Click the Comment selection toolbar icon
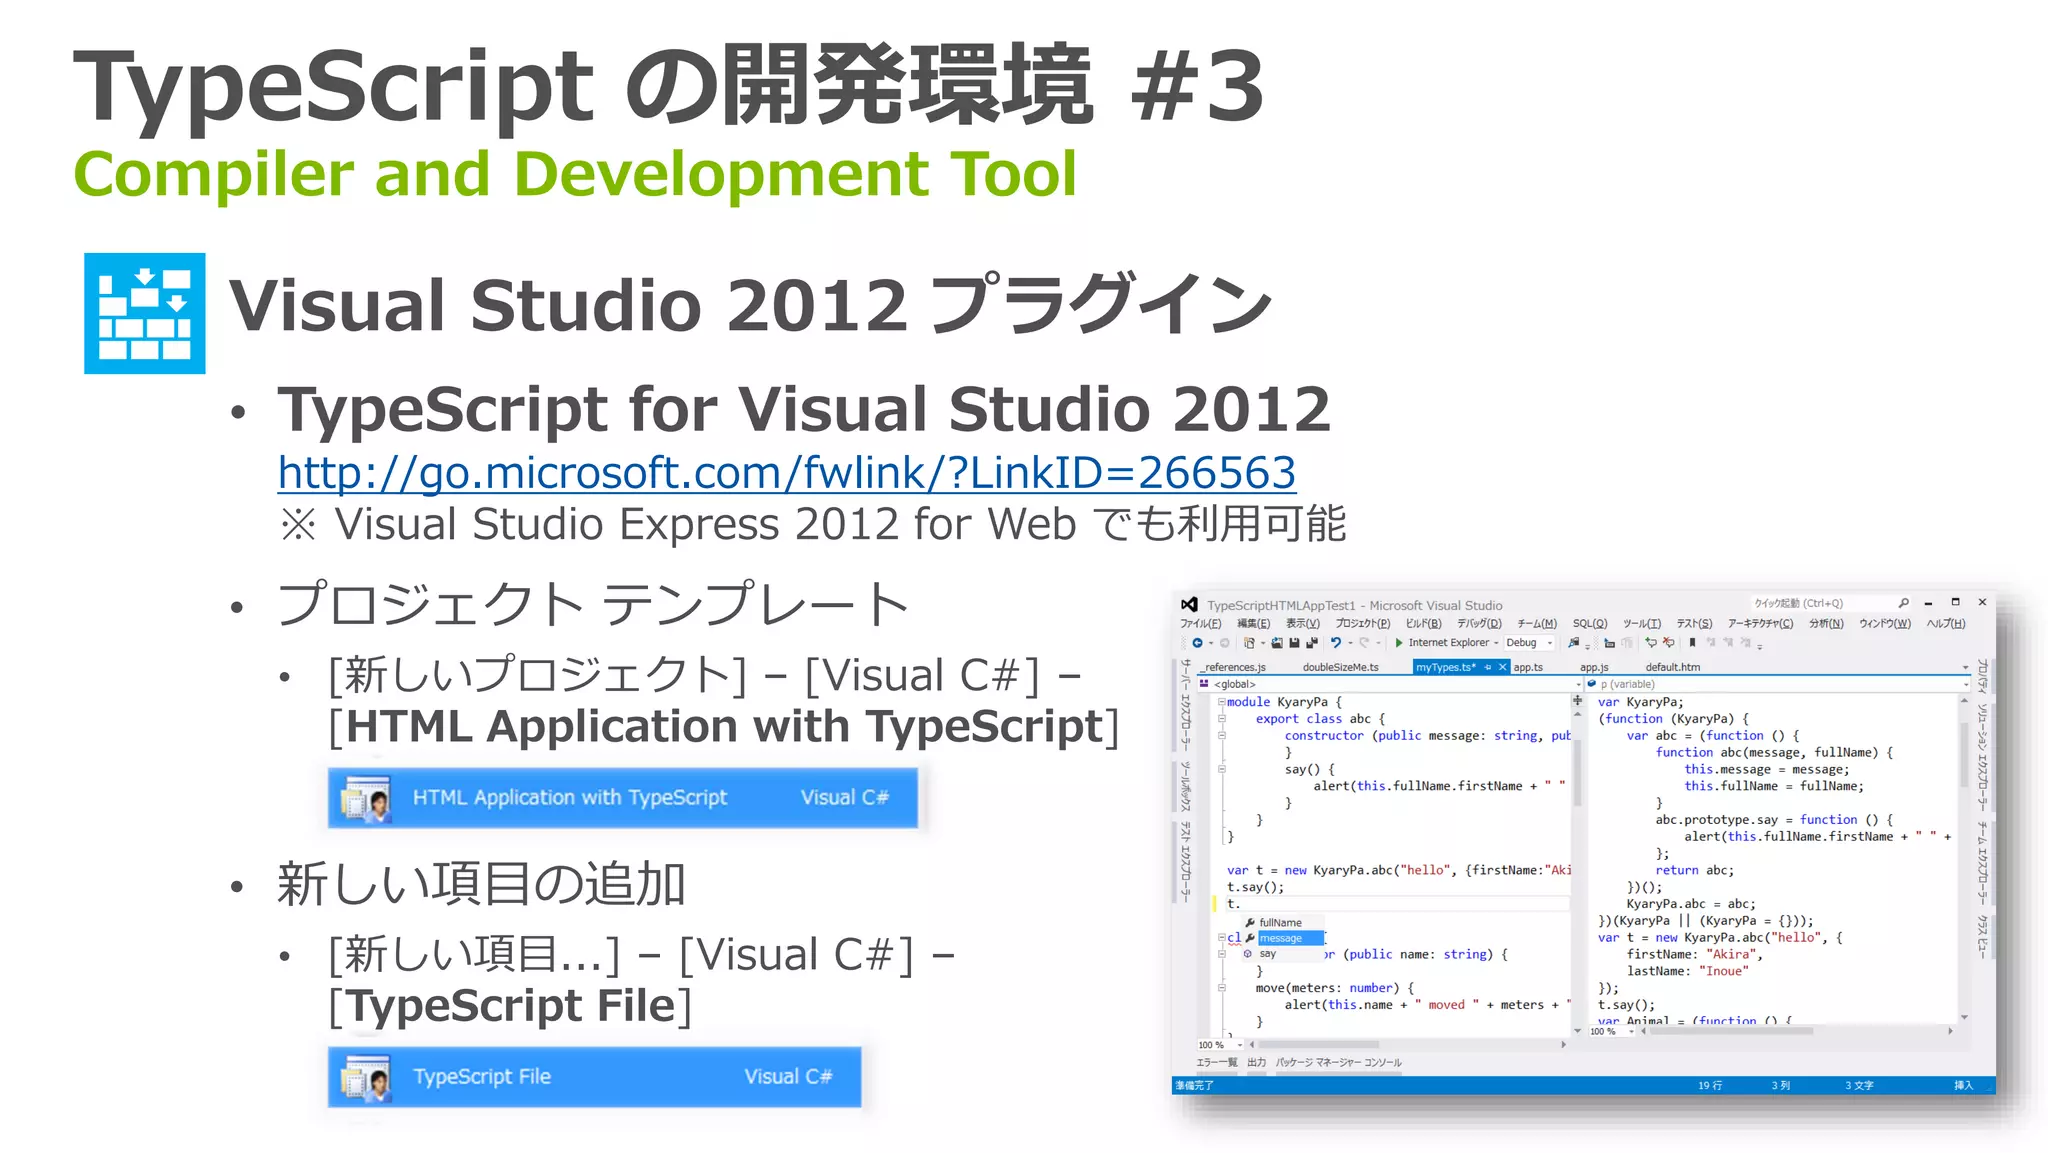This screenshot has width=2048, height=1153. coord(1651,643)
